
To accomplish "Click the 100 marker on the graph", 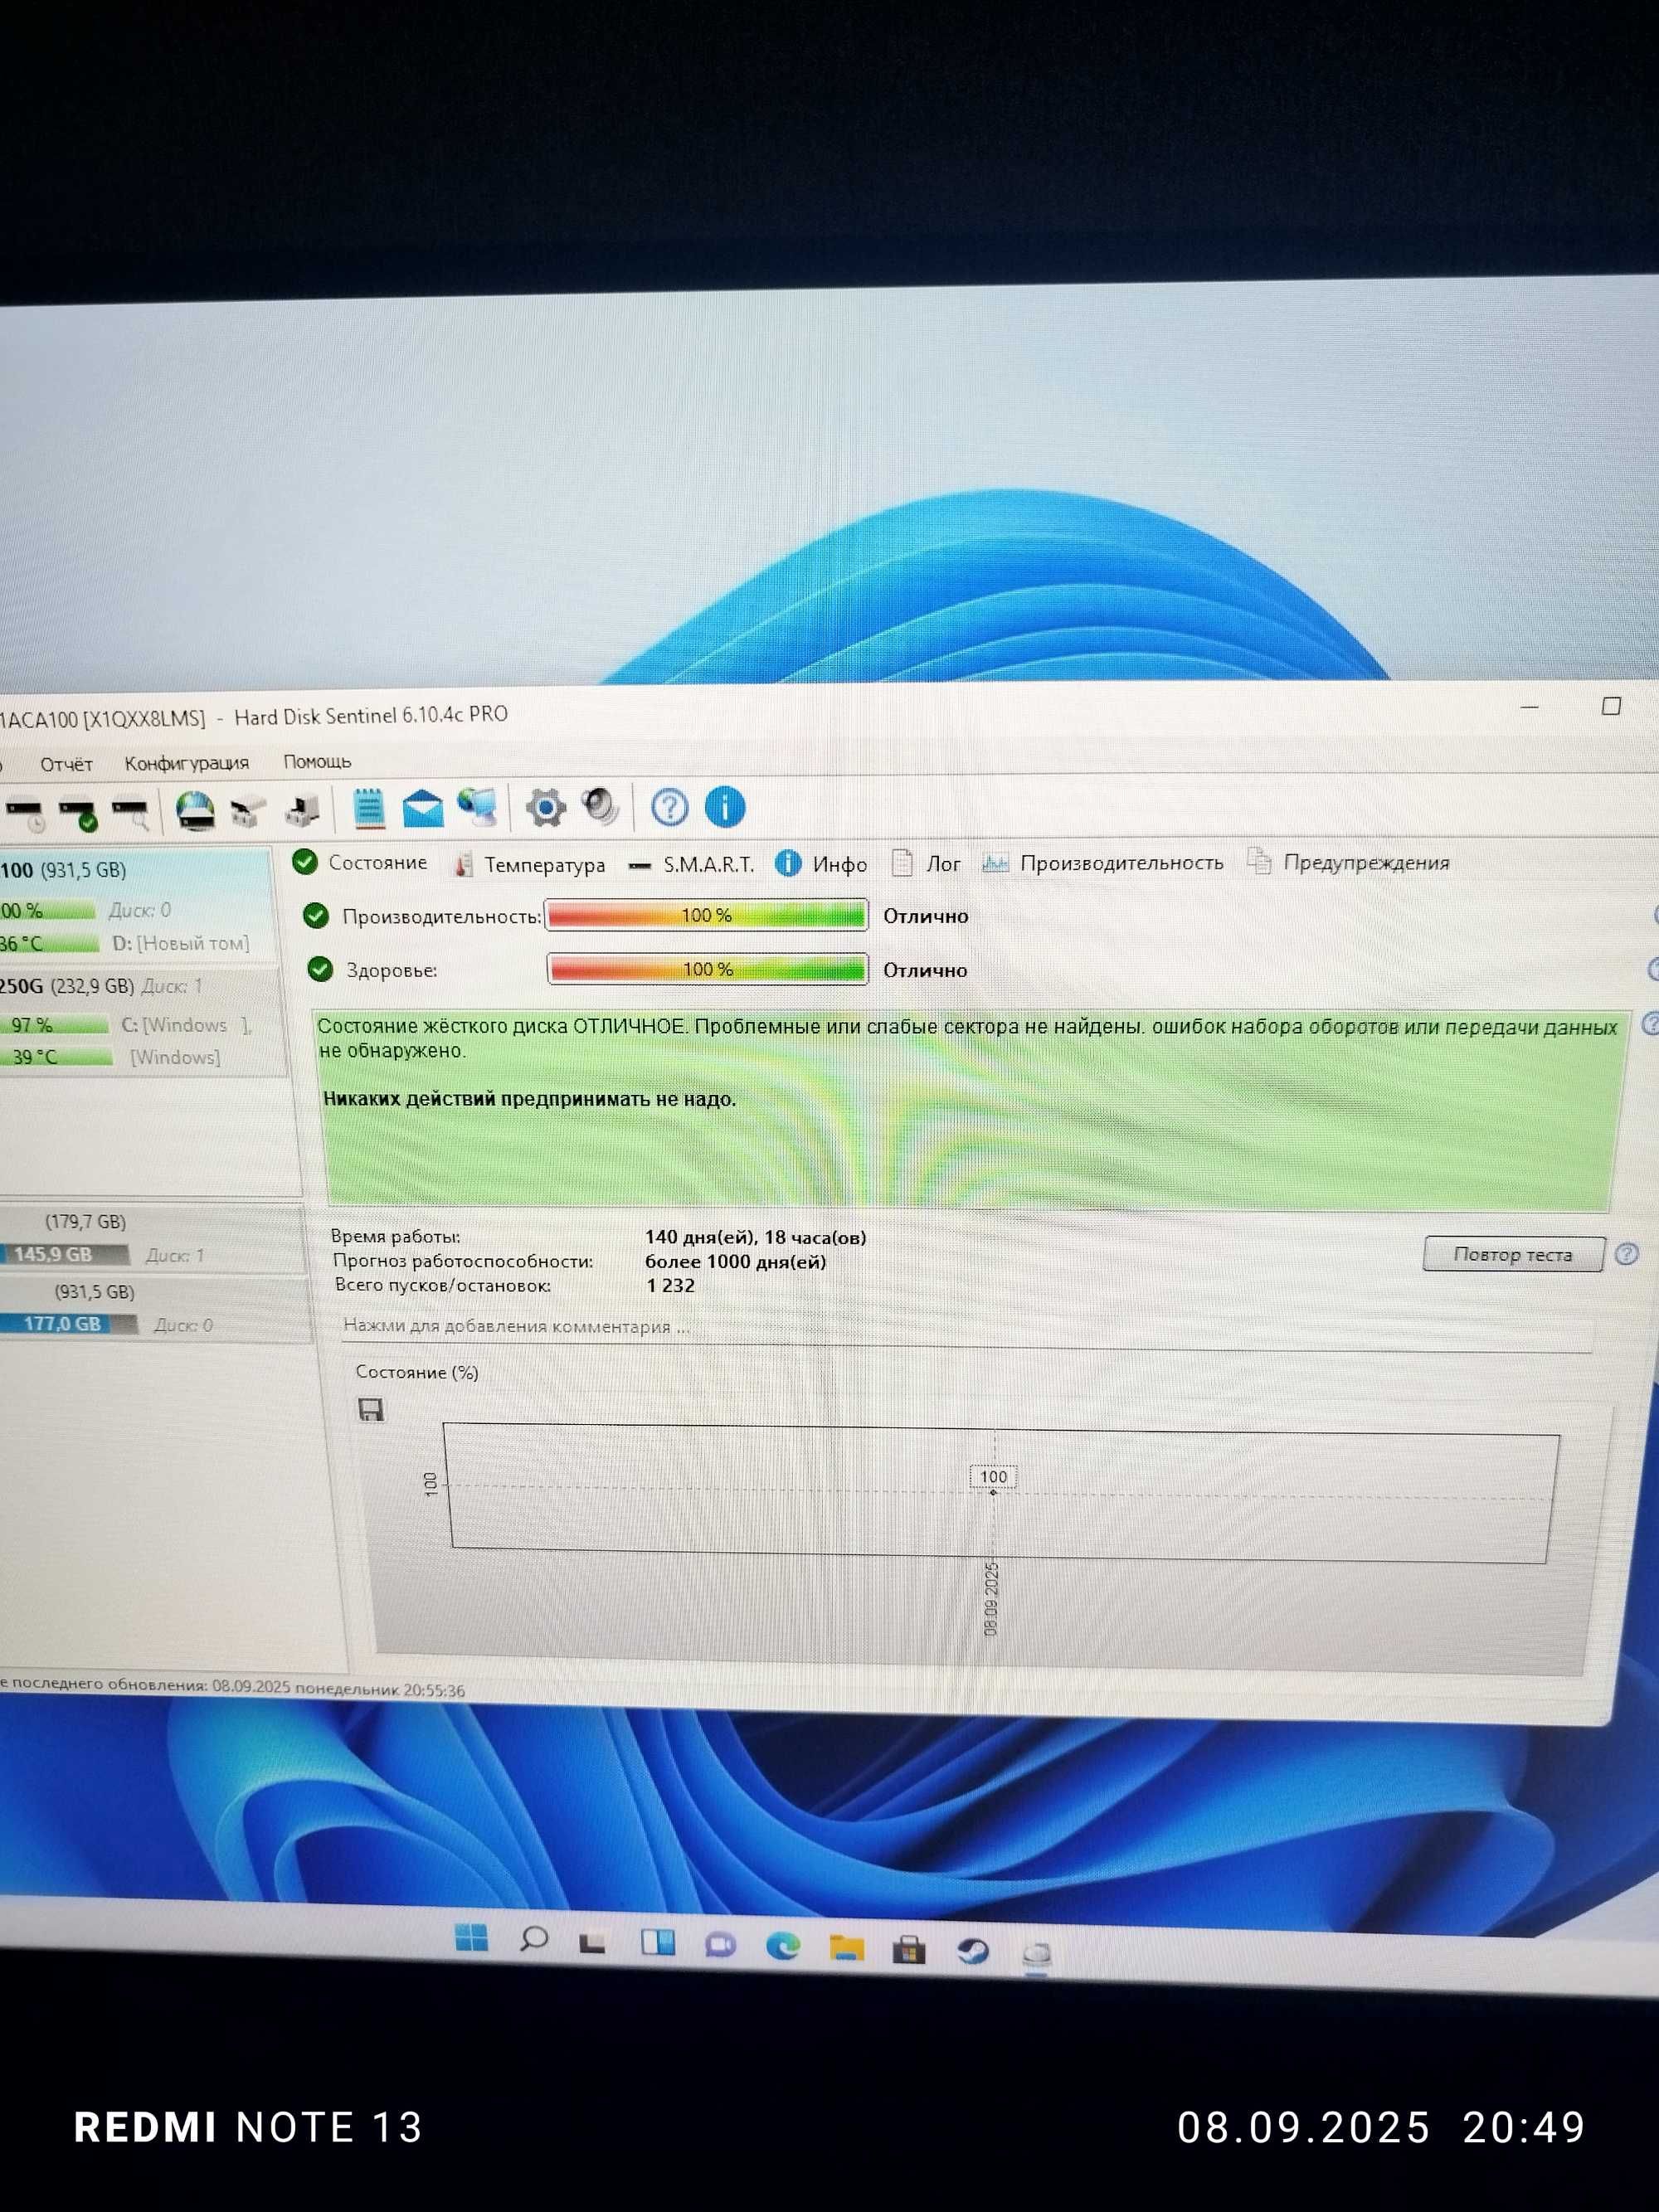I will click(993, 1476).
